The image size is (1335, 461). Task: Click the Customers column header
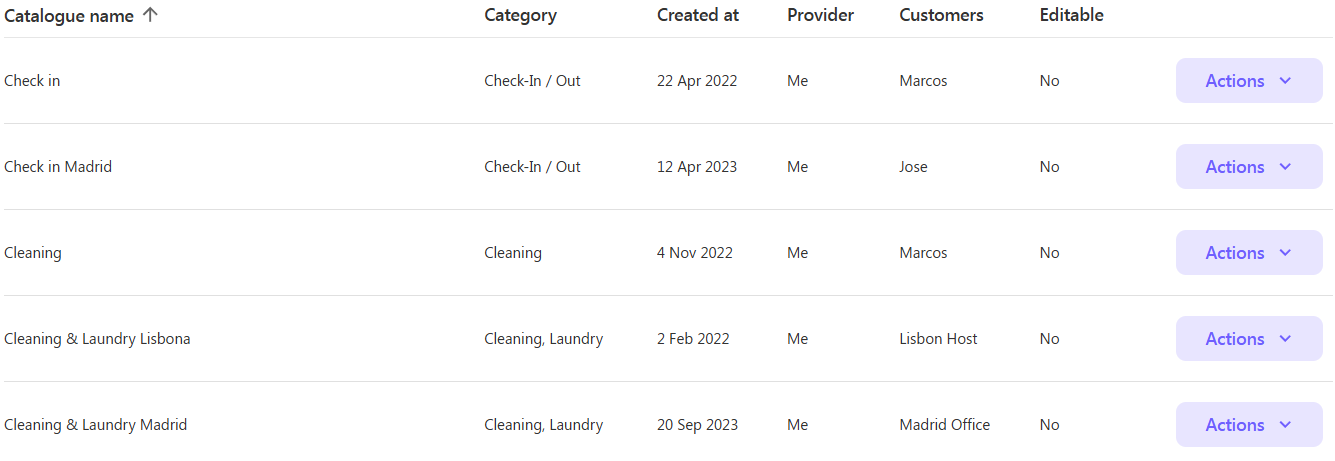pyautogui.click(x=941, y=15)
